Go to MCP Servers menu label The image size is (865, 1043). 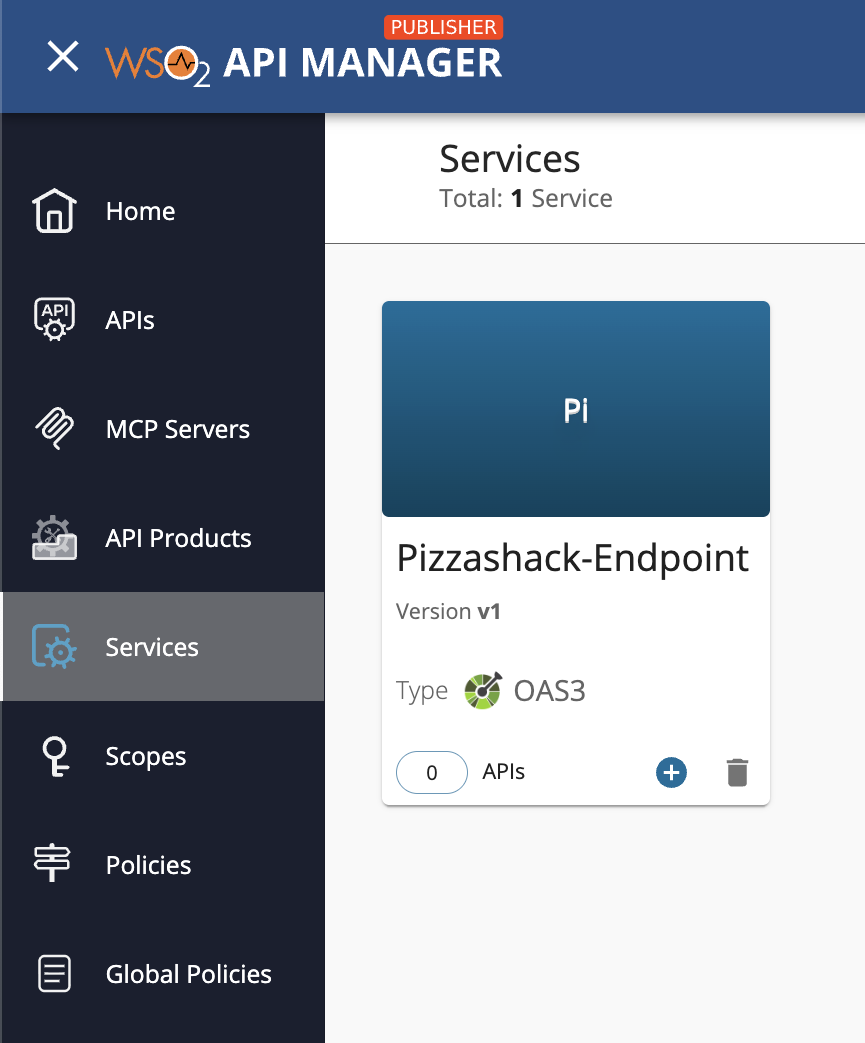pyautogui.click(x=178, y=429)
